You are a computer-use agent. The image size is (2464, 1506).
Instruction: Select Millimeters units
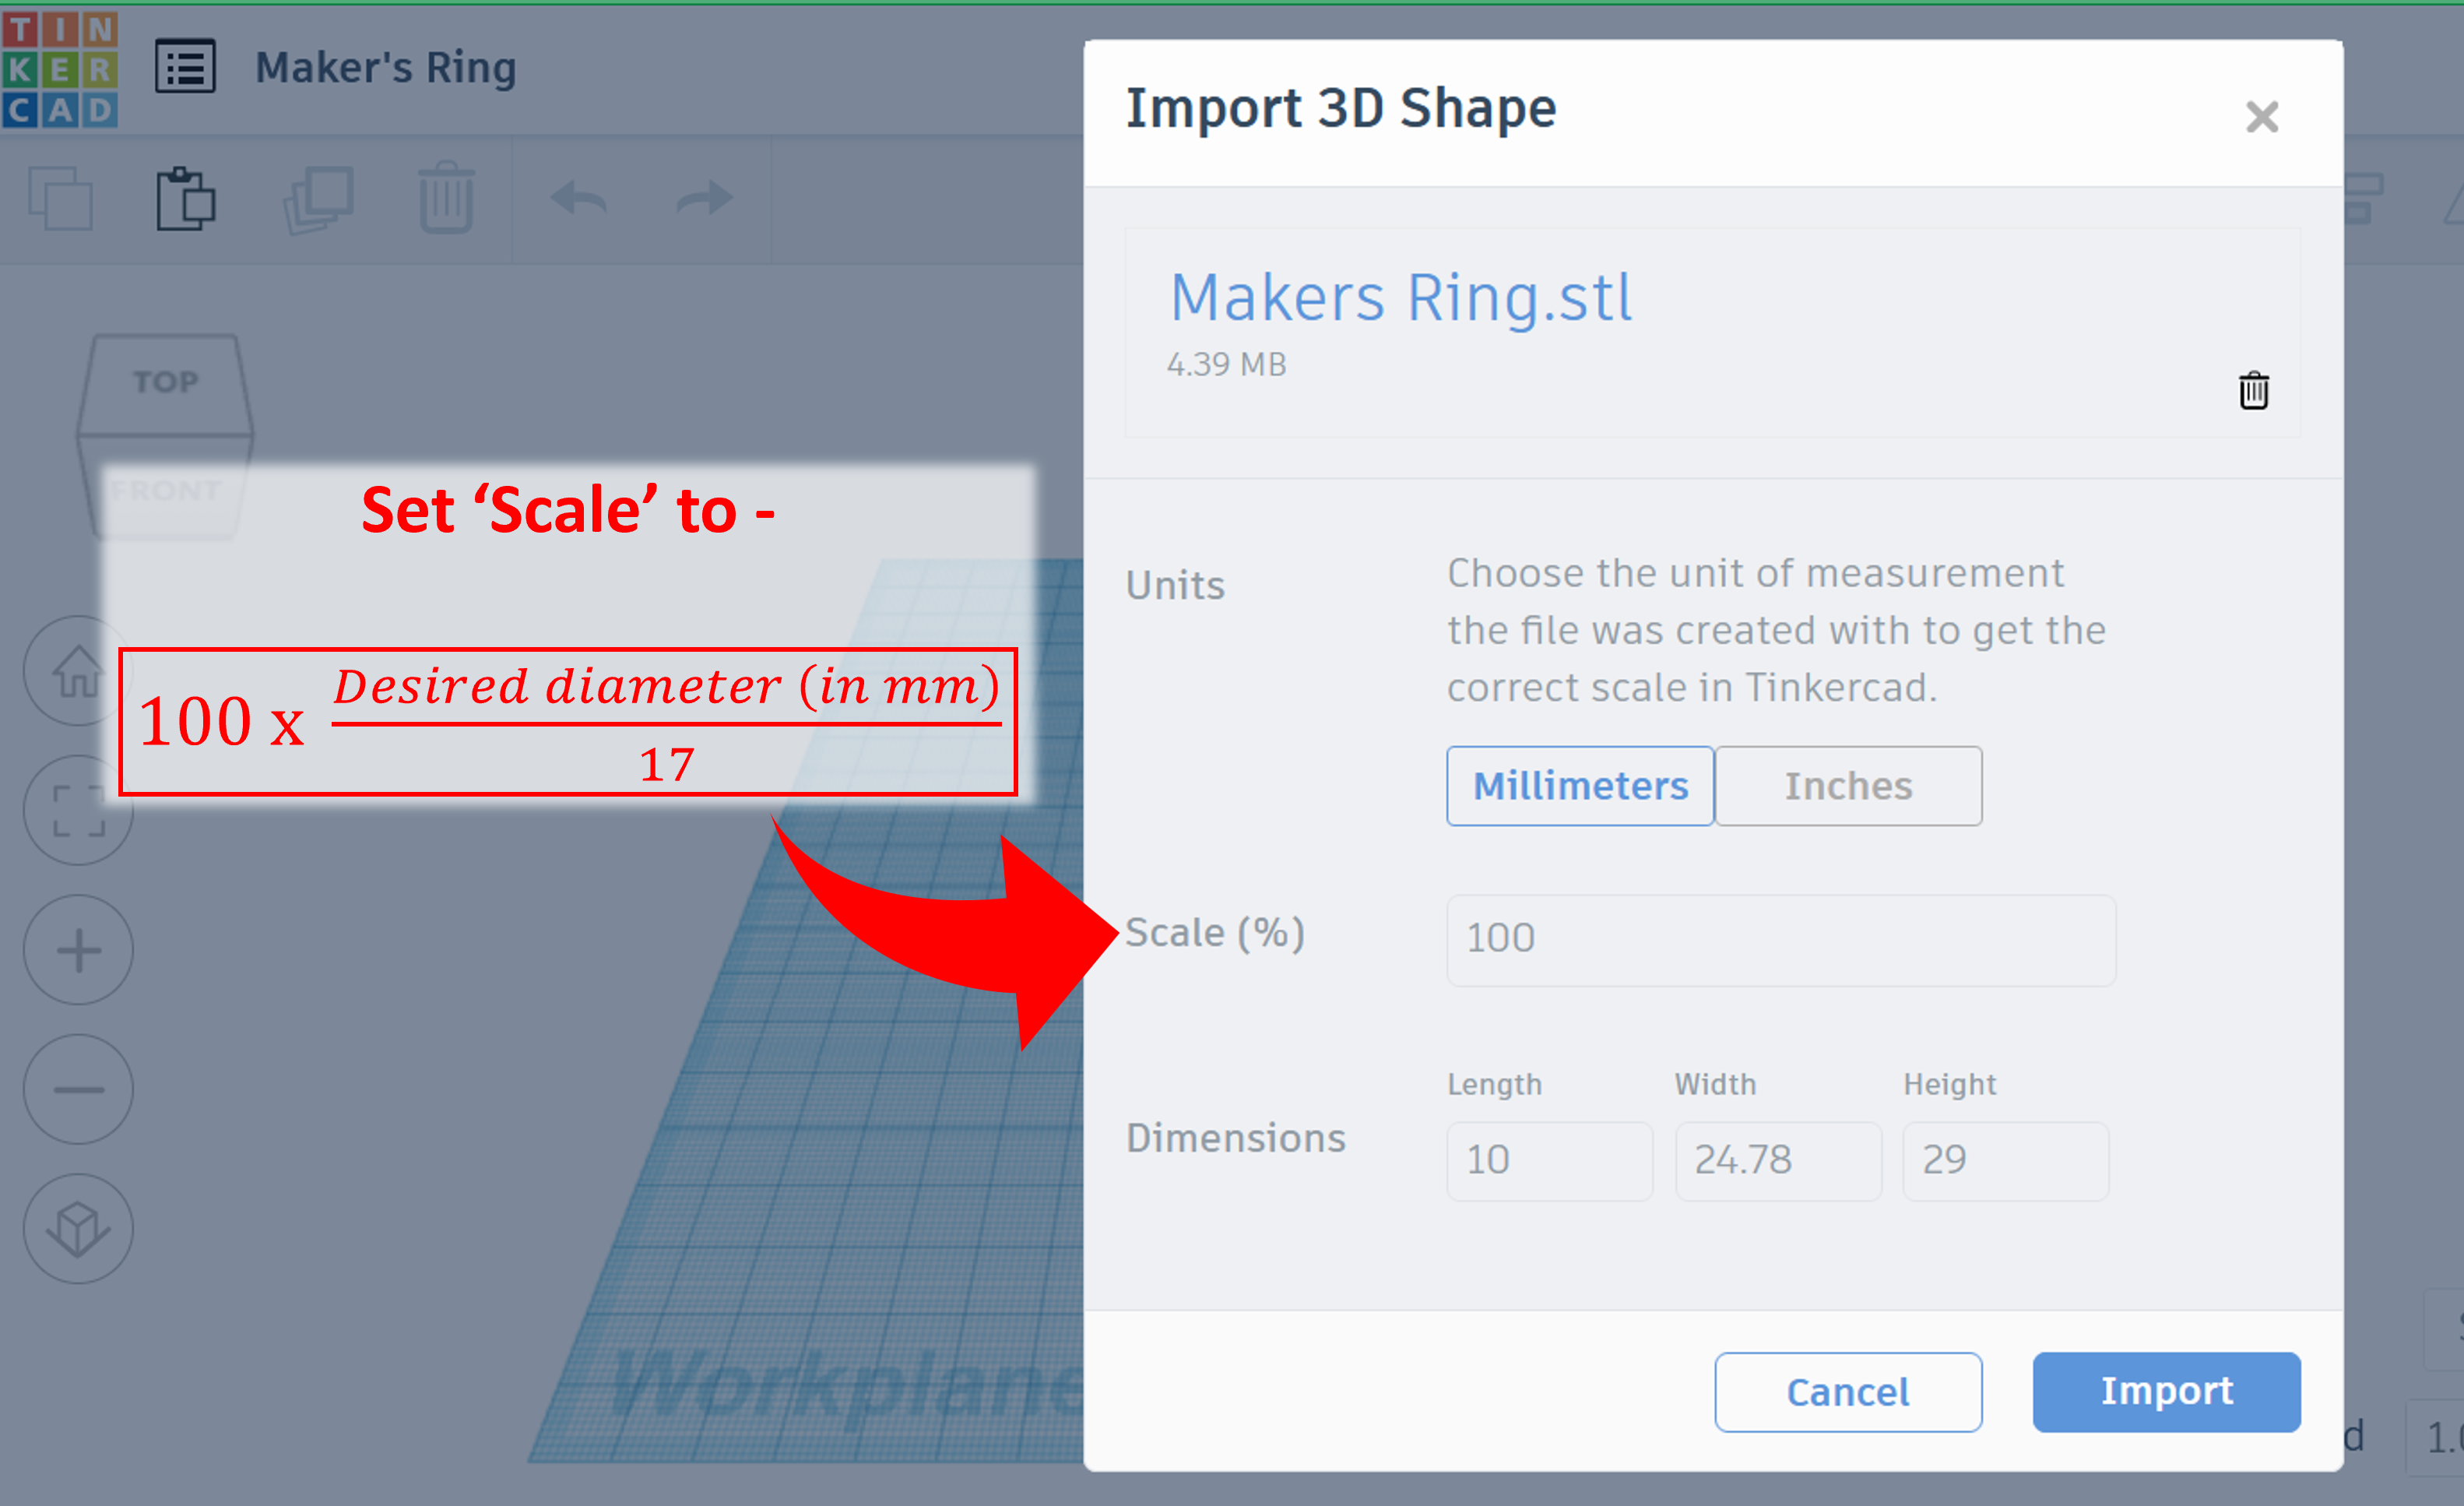(x=1580, y=786)
